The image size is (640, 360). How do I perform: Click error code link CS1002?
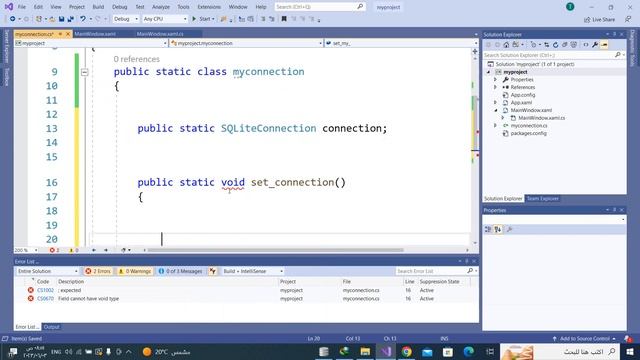coord(45,290)
